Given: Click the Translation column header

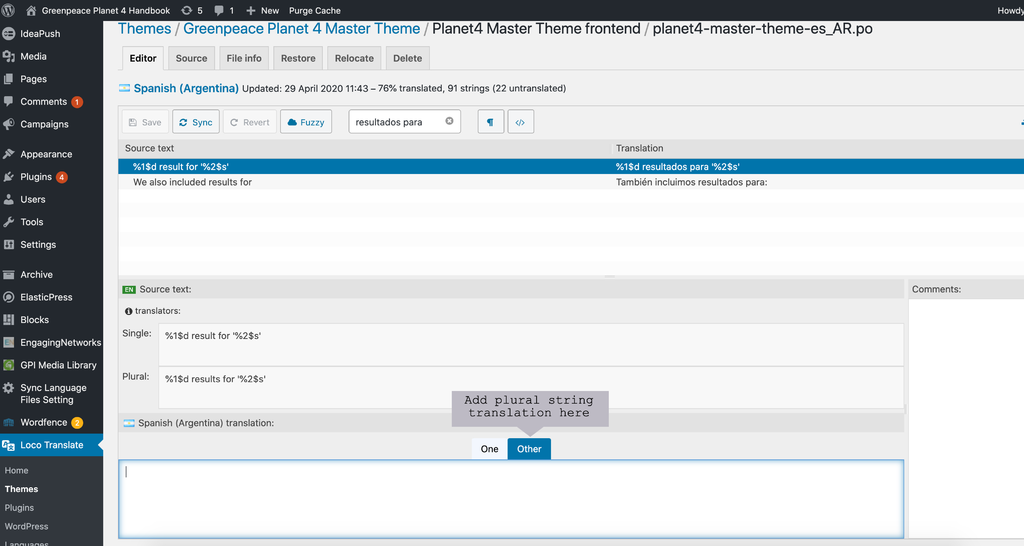Looking at the screenshot, I should click(x=639, y=148).
